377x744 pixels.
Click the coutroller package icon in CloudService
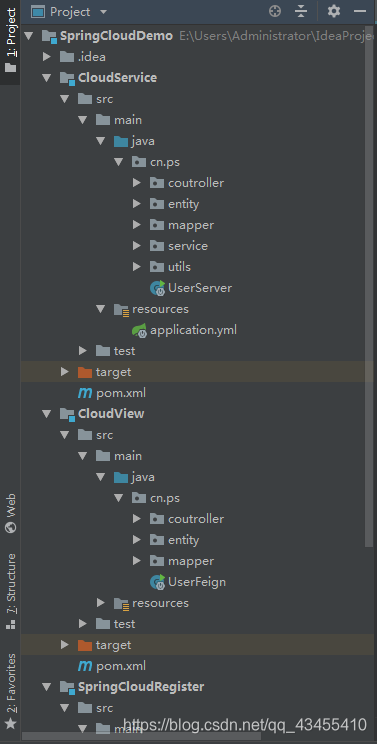(157, 183)
